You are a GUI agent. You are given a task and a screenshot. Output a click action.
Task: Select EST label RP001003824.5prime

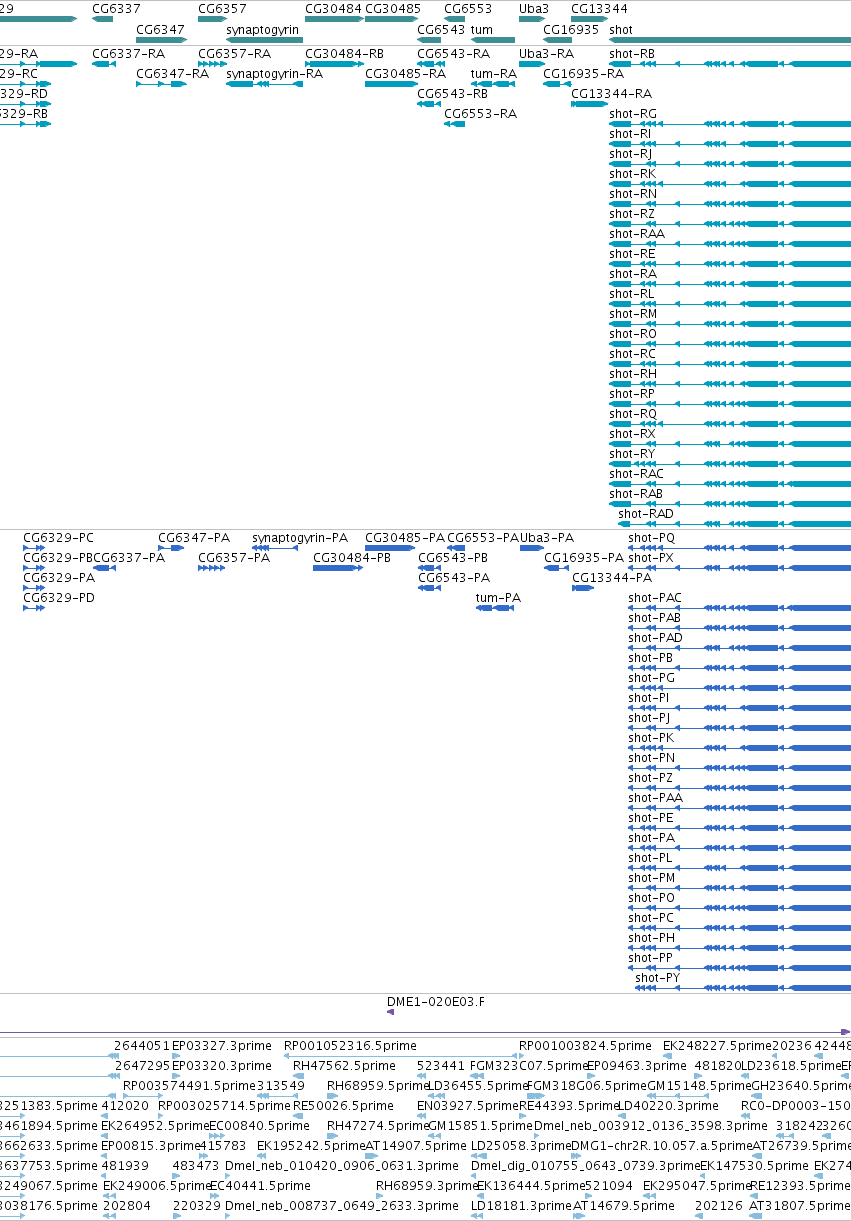pyautogui.click(x=585, y=1046)
